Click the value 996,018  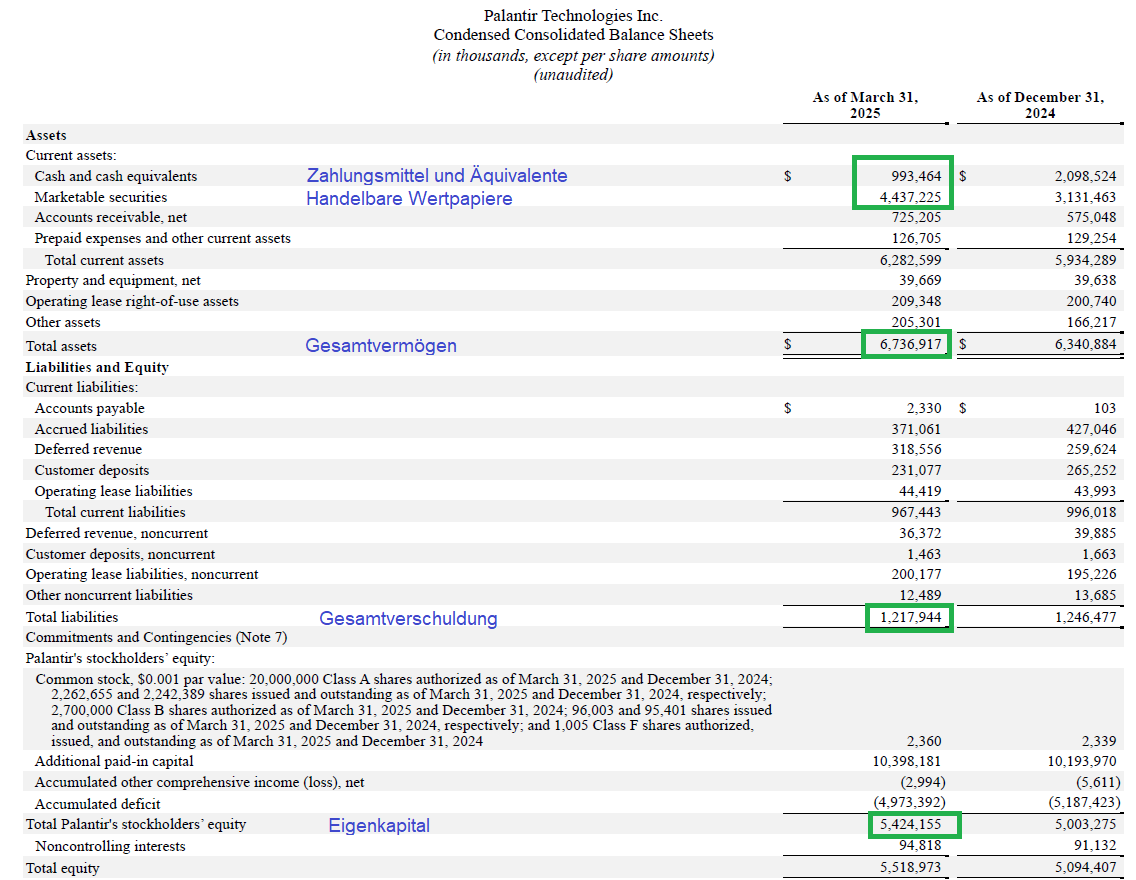coord(1091,512)
